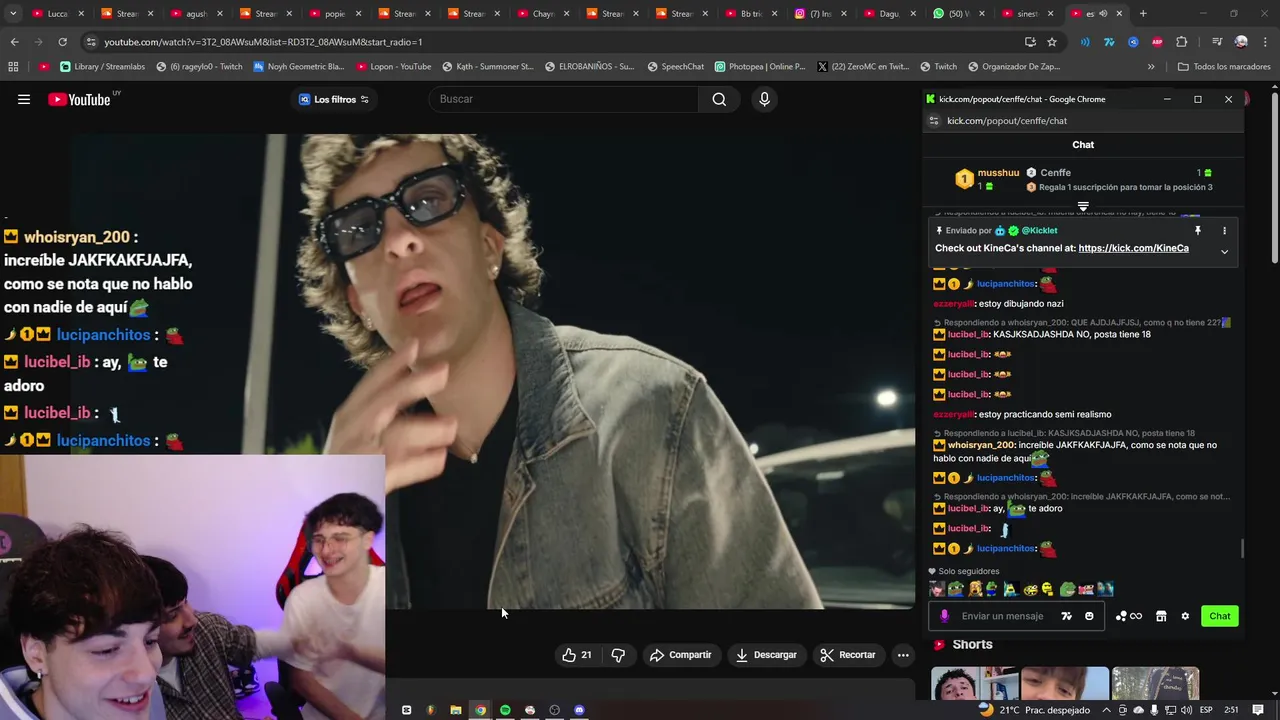The height and width of the screenshot is (720, 1280).
Task: Open the Chrome profile avatar
Action: 1241,42
